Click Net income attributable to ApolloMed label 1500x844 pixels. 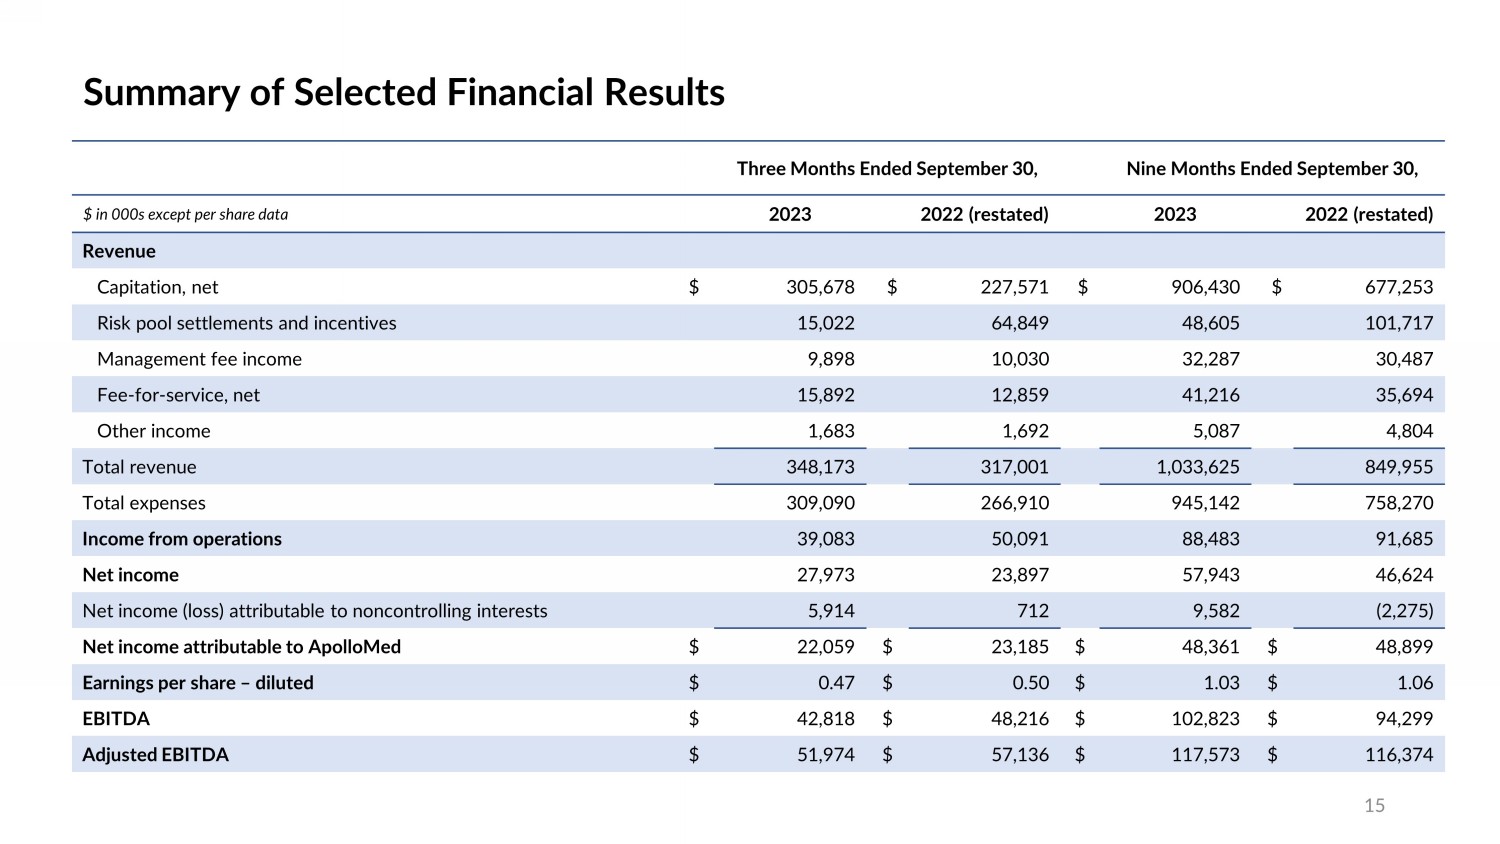(x=241, y=647)
